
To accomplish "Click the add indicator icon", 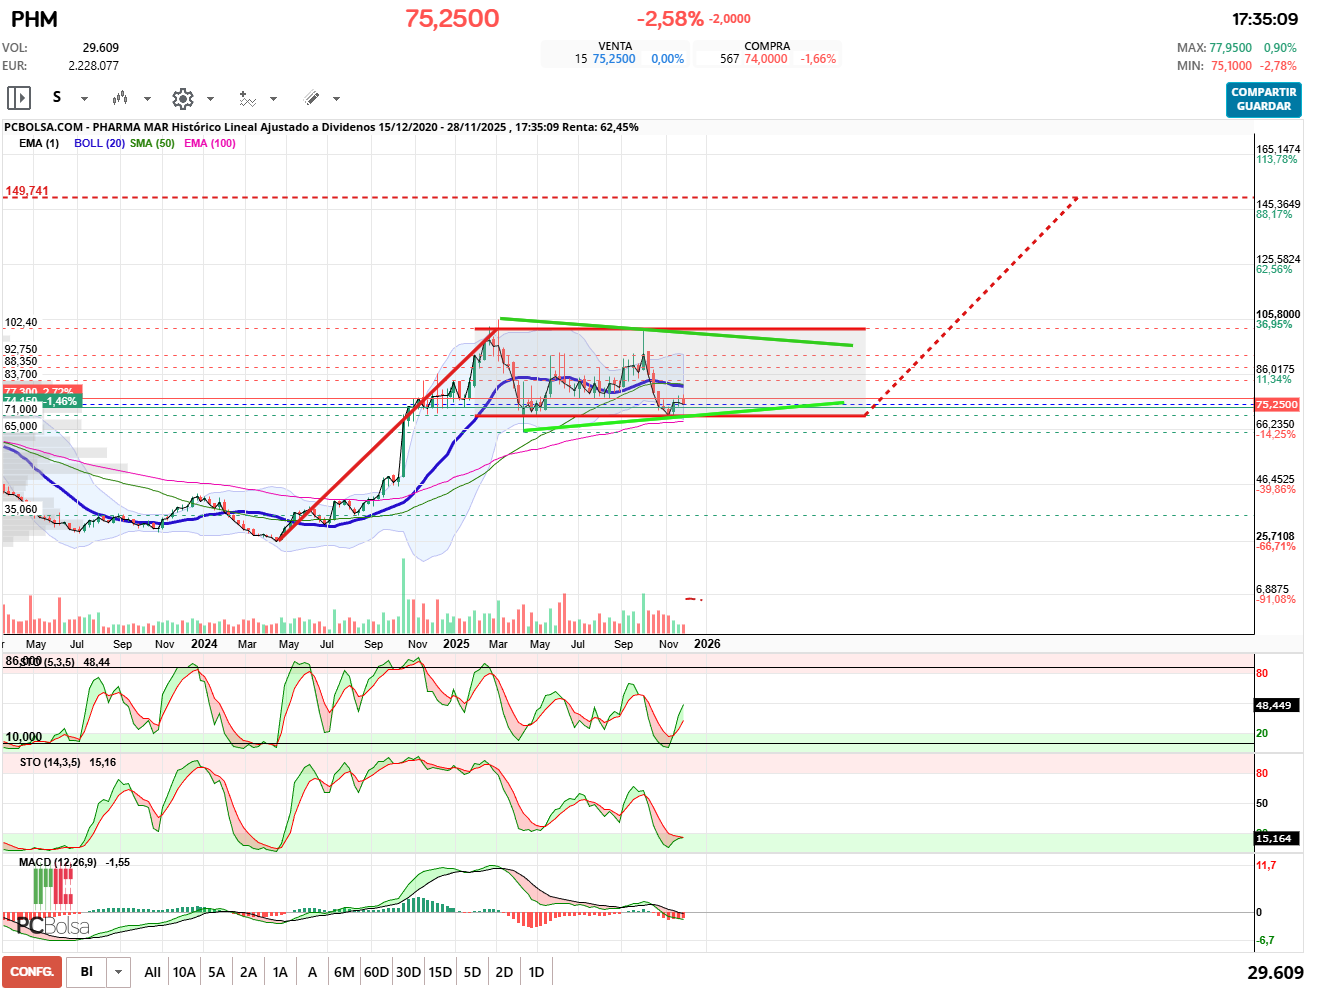I will 247,98.
